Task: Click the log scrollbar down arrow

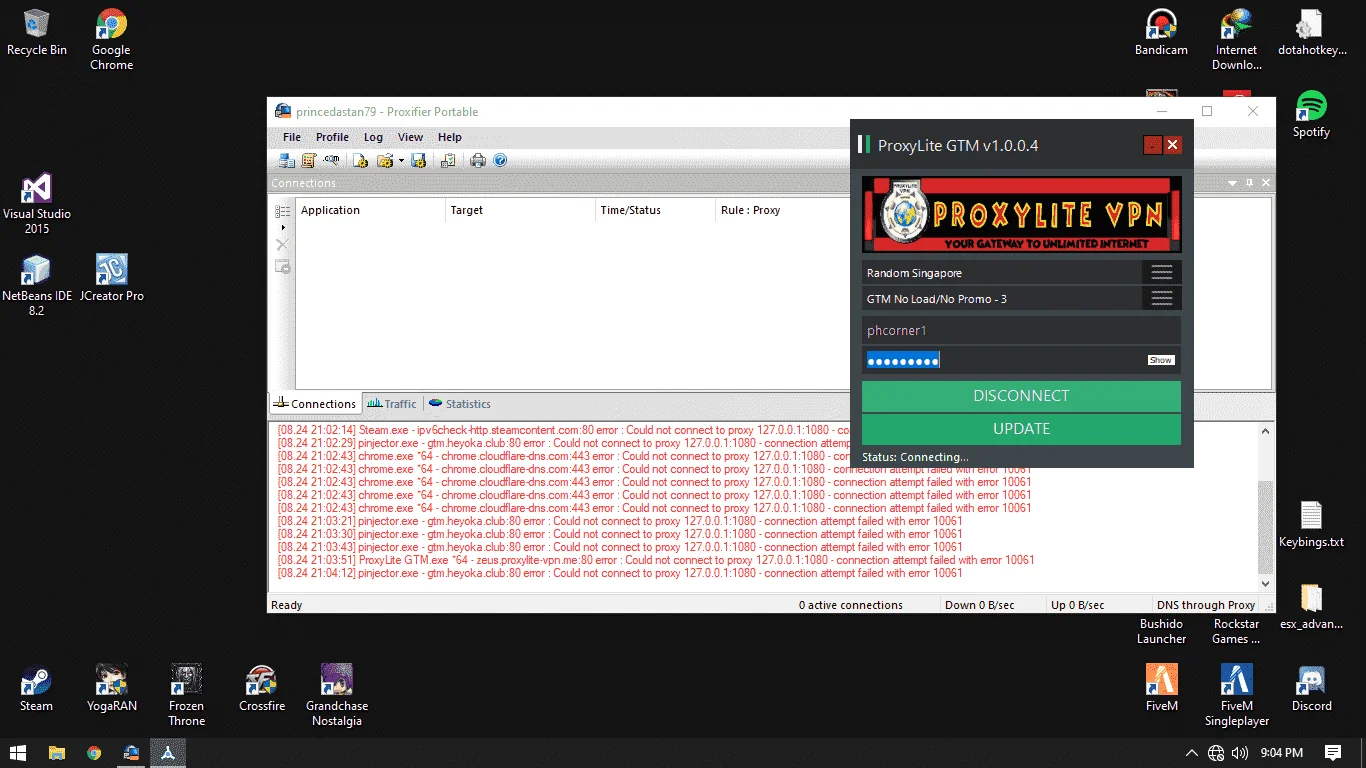Action: (1266, 584)
